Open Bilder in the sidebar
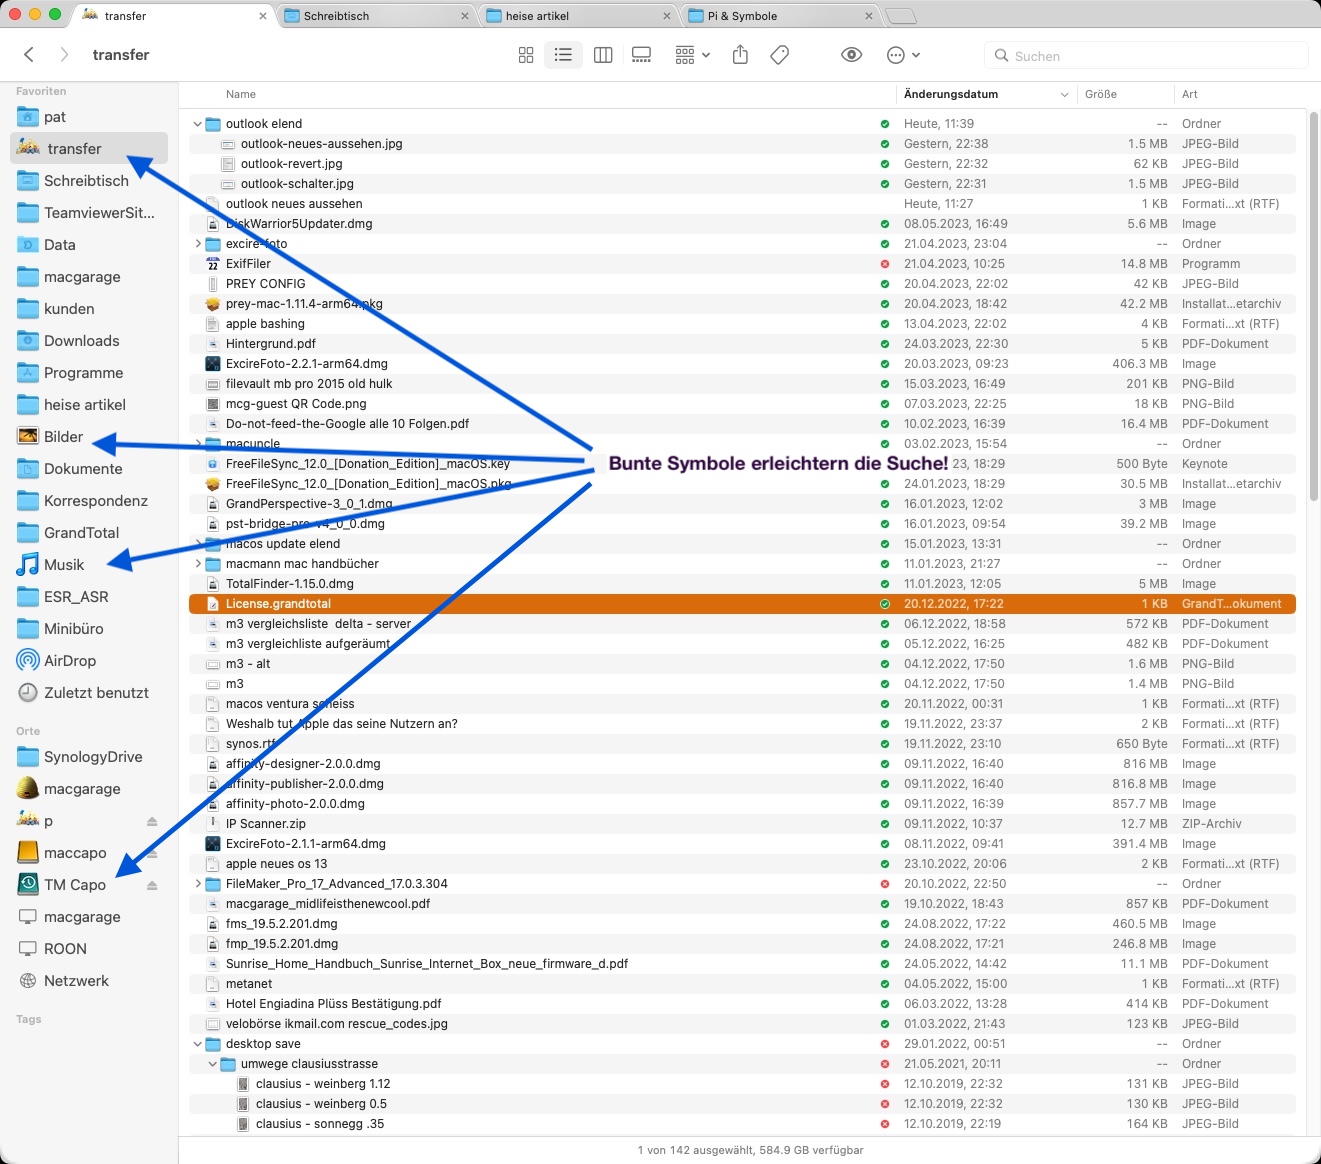 point(89,437)
